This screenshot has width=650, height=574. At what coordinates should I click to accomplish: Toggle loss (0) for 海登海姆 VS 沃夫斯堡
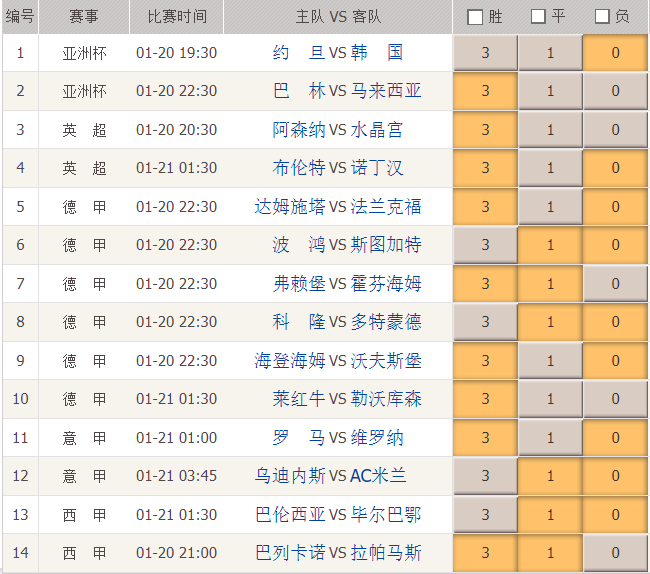pos(616,361)
